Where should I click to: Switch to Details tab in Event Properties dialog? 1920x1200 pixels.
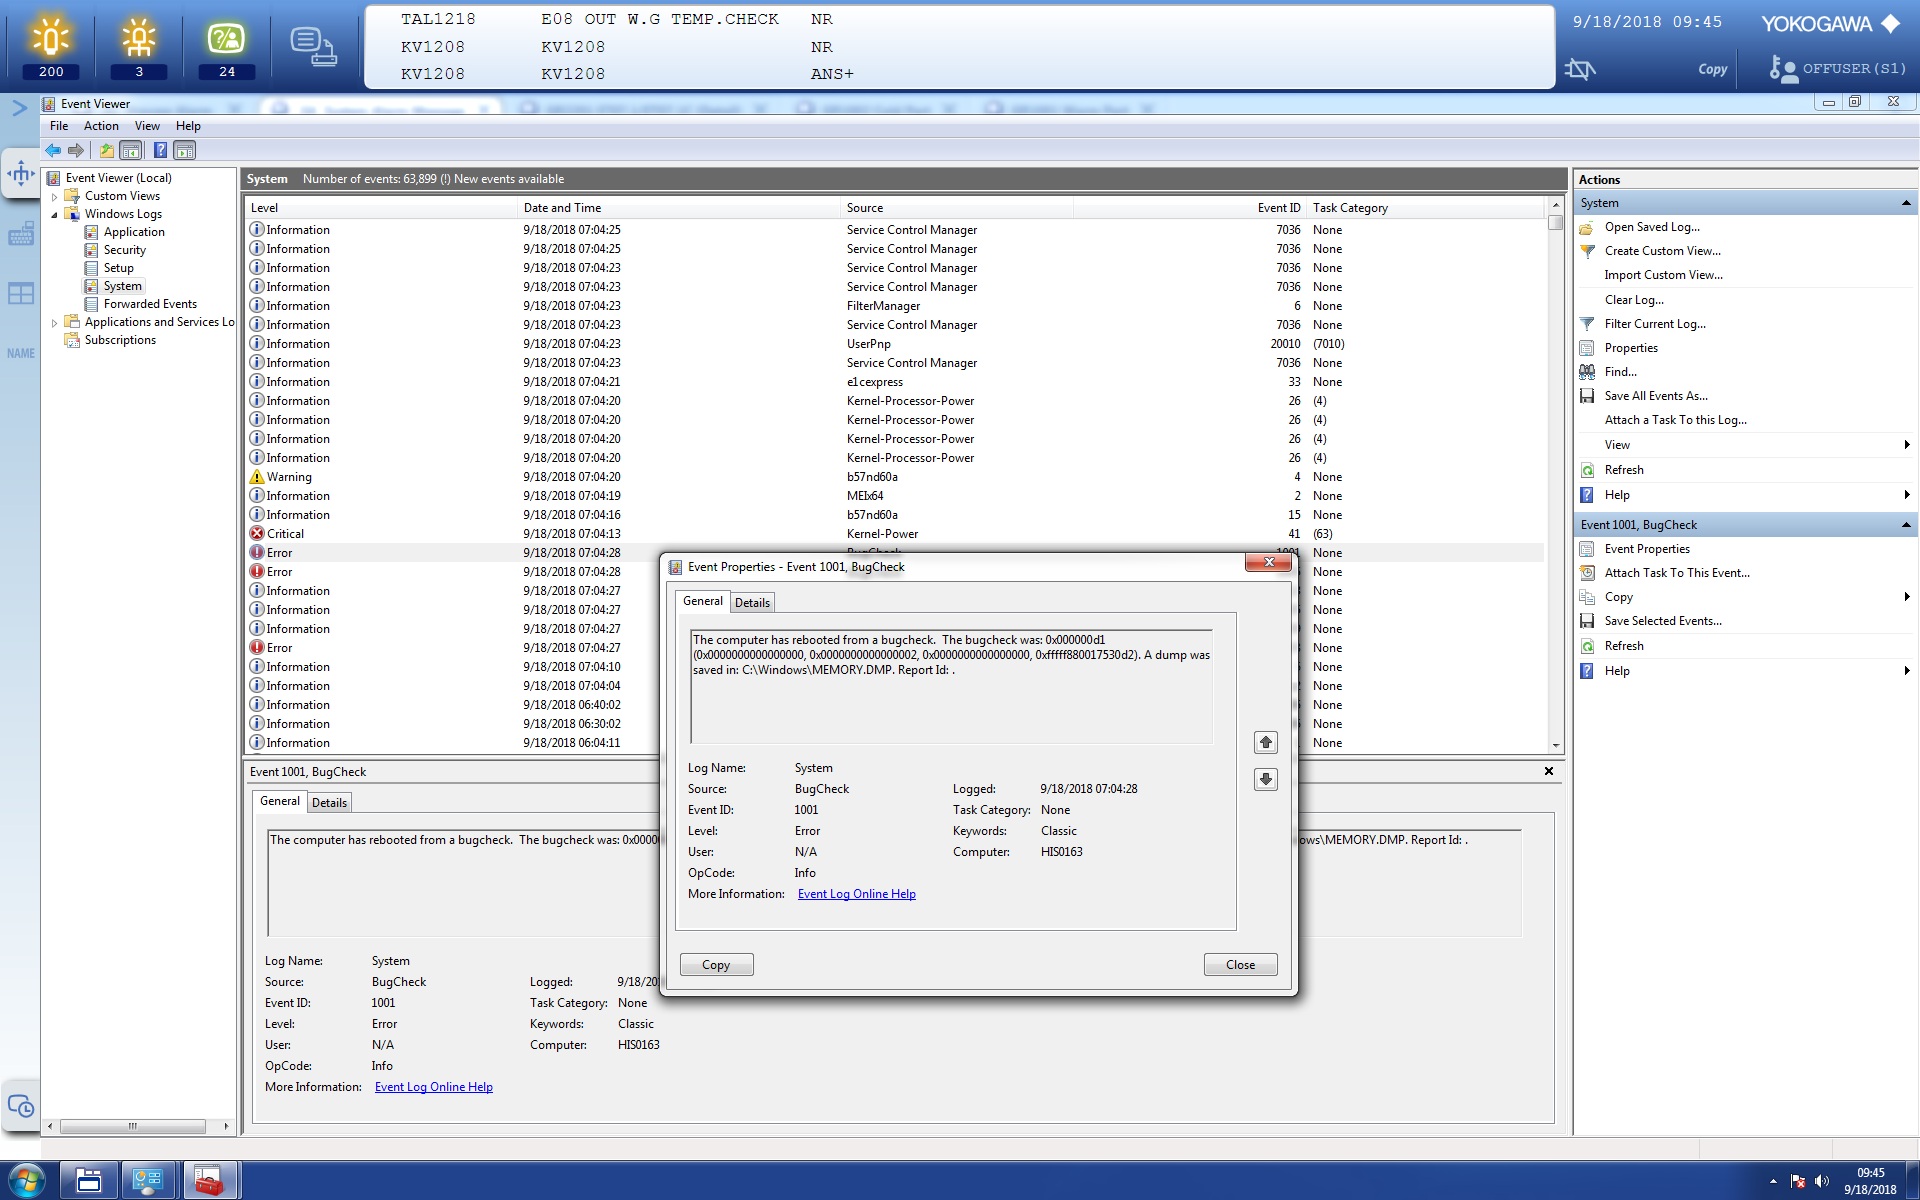[752, 603]
